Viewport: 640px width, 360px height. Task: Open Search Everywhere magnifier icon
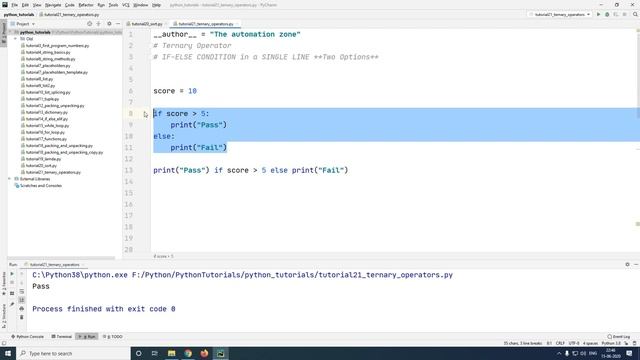pos(635,14)
